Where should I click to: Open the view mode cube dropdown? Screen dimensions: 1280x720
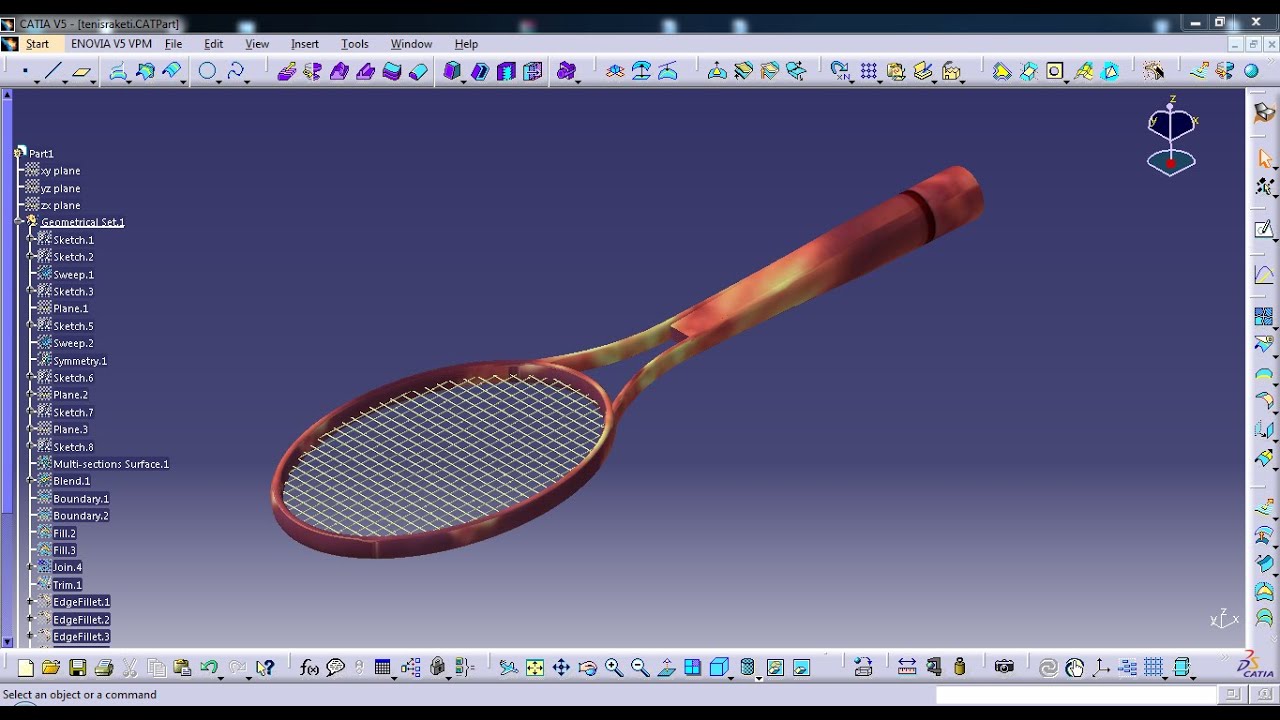732,678
